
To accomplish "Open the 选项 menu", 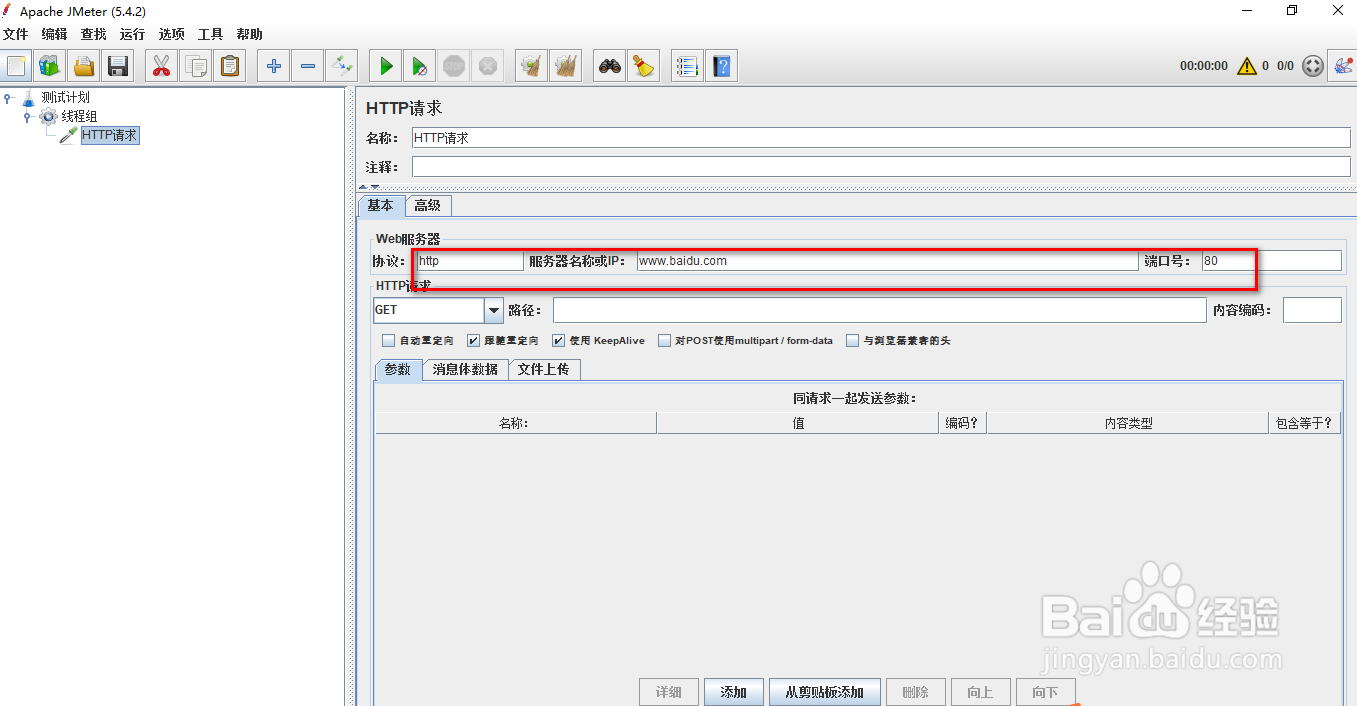I will (x=171, y=34).
